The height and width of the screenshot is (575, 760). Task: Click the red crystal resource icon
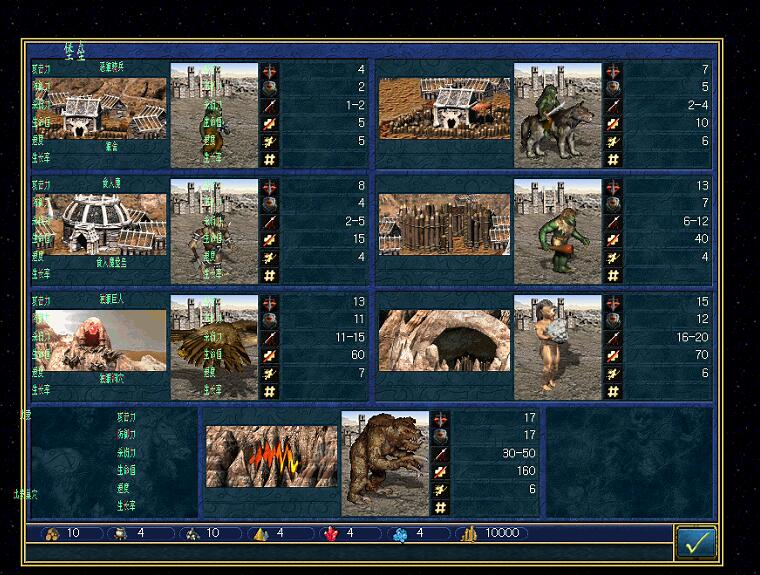(x=331, y=534)
